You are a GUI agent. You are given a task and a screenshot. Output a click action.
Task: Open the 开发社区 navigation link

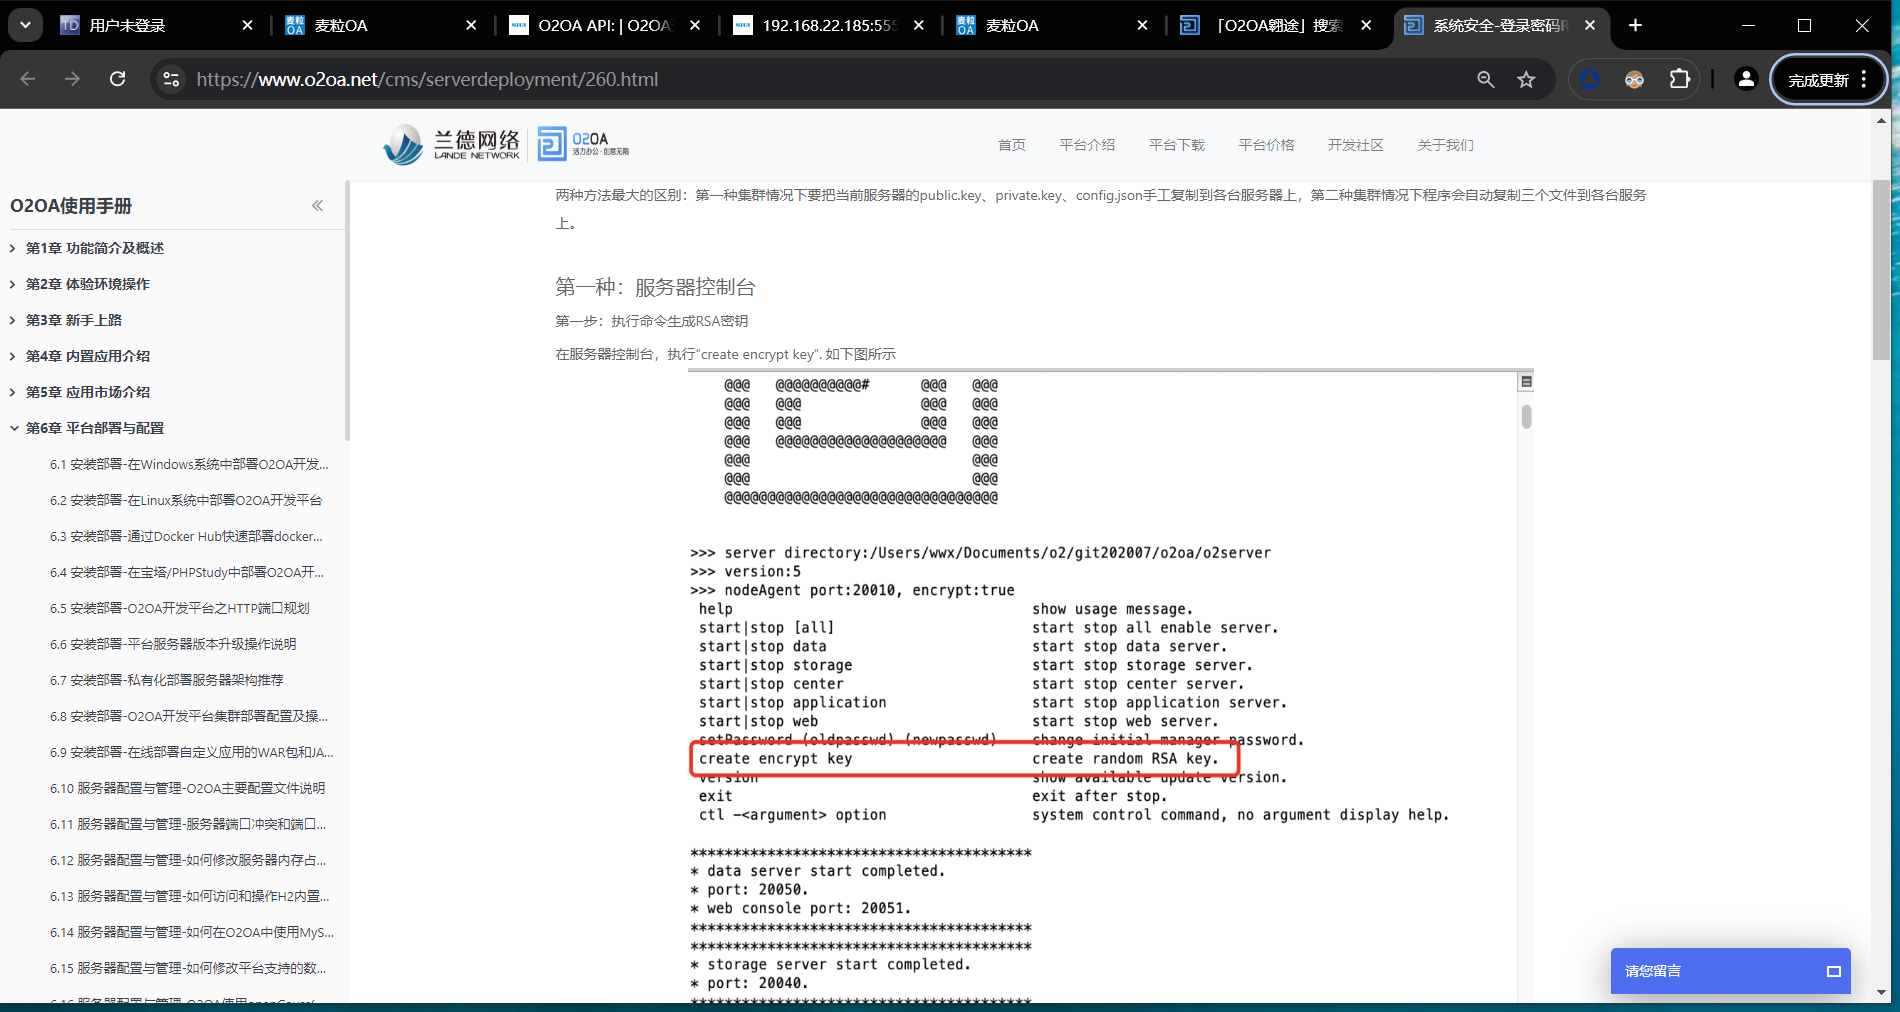[x=1356, y=145]
